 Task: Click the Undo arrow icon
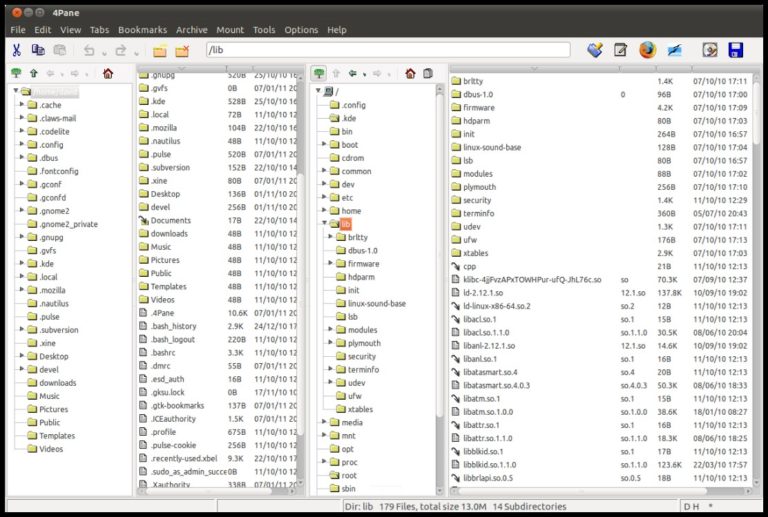89,50
